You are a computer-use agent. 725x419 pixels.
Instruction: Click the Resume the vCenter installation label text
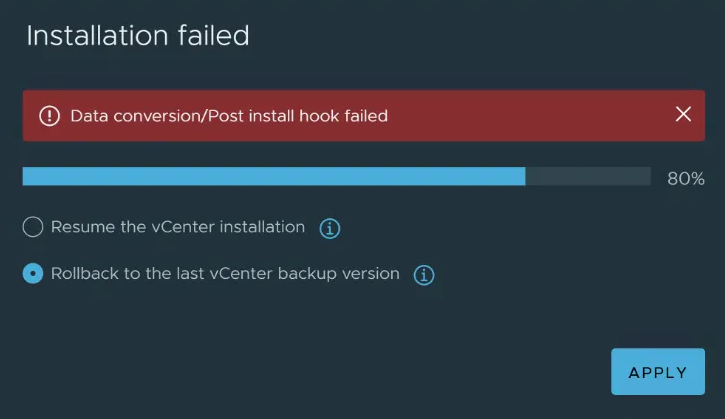tap(178, 227)
